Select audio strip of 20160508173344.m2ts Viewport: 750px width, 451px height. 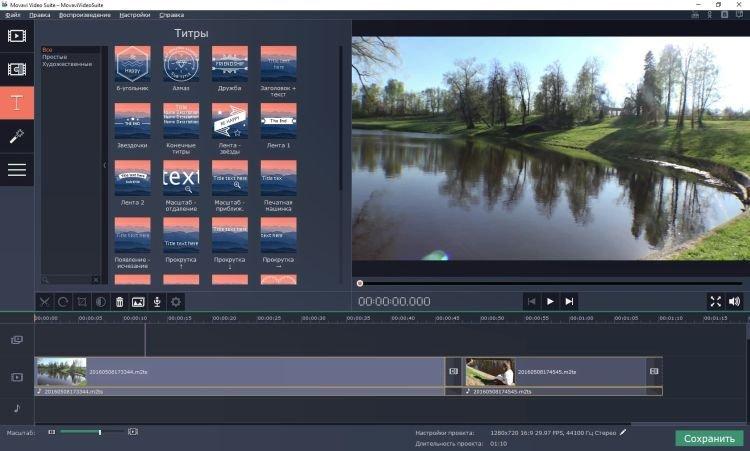pos(240,391)
